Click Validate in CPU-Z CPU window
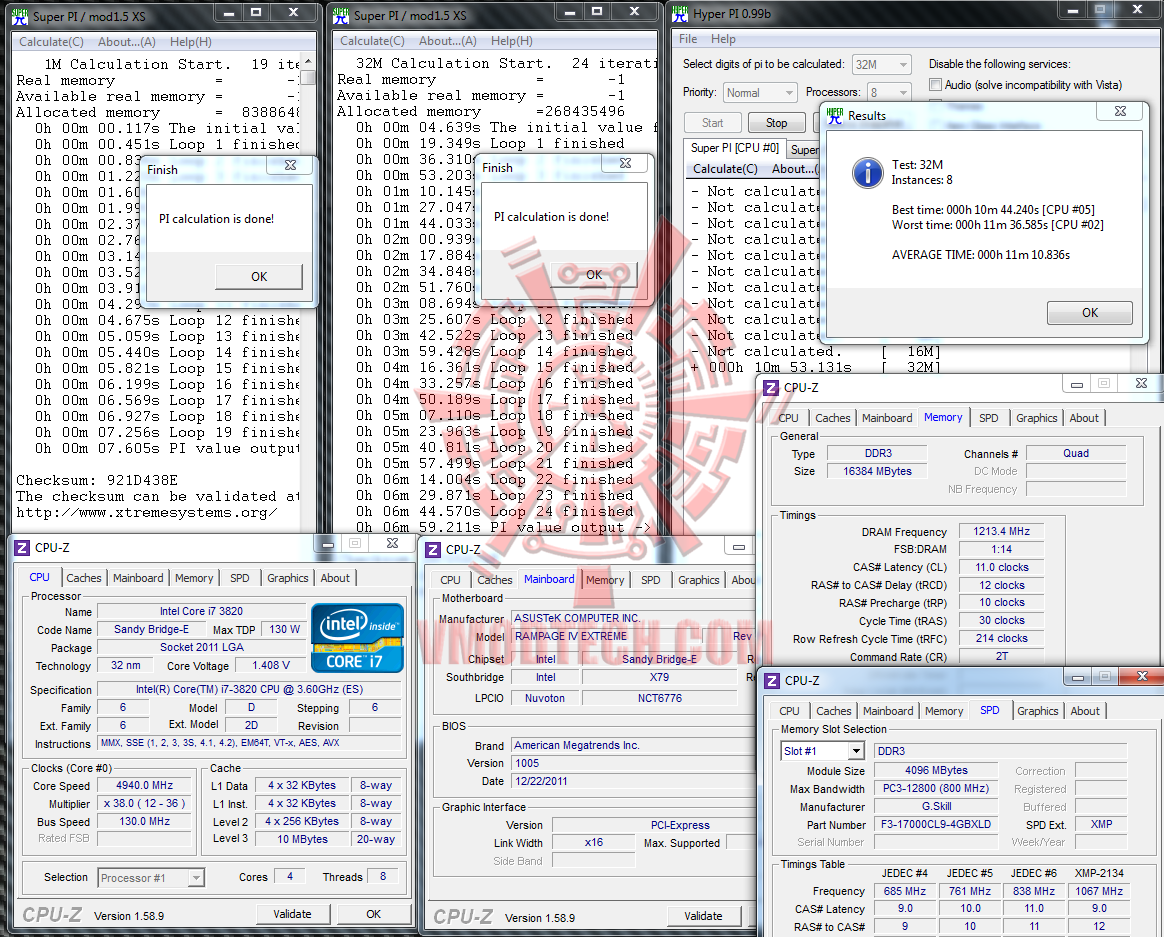Image resolution: width=1164 pixels, height=937 pixels. tap(292, 914)
